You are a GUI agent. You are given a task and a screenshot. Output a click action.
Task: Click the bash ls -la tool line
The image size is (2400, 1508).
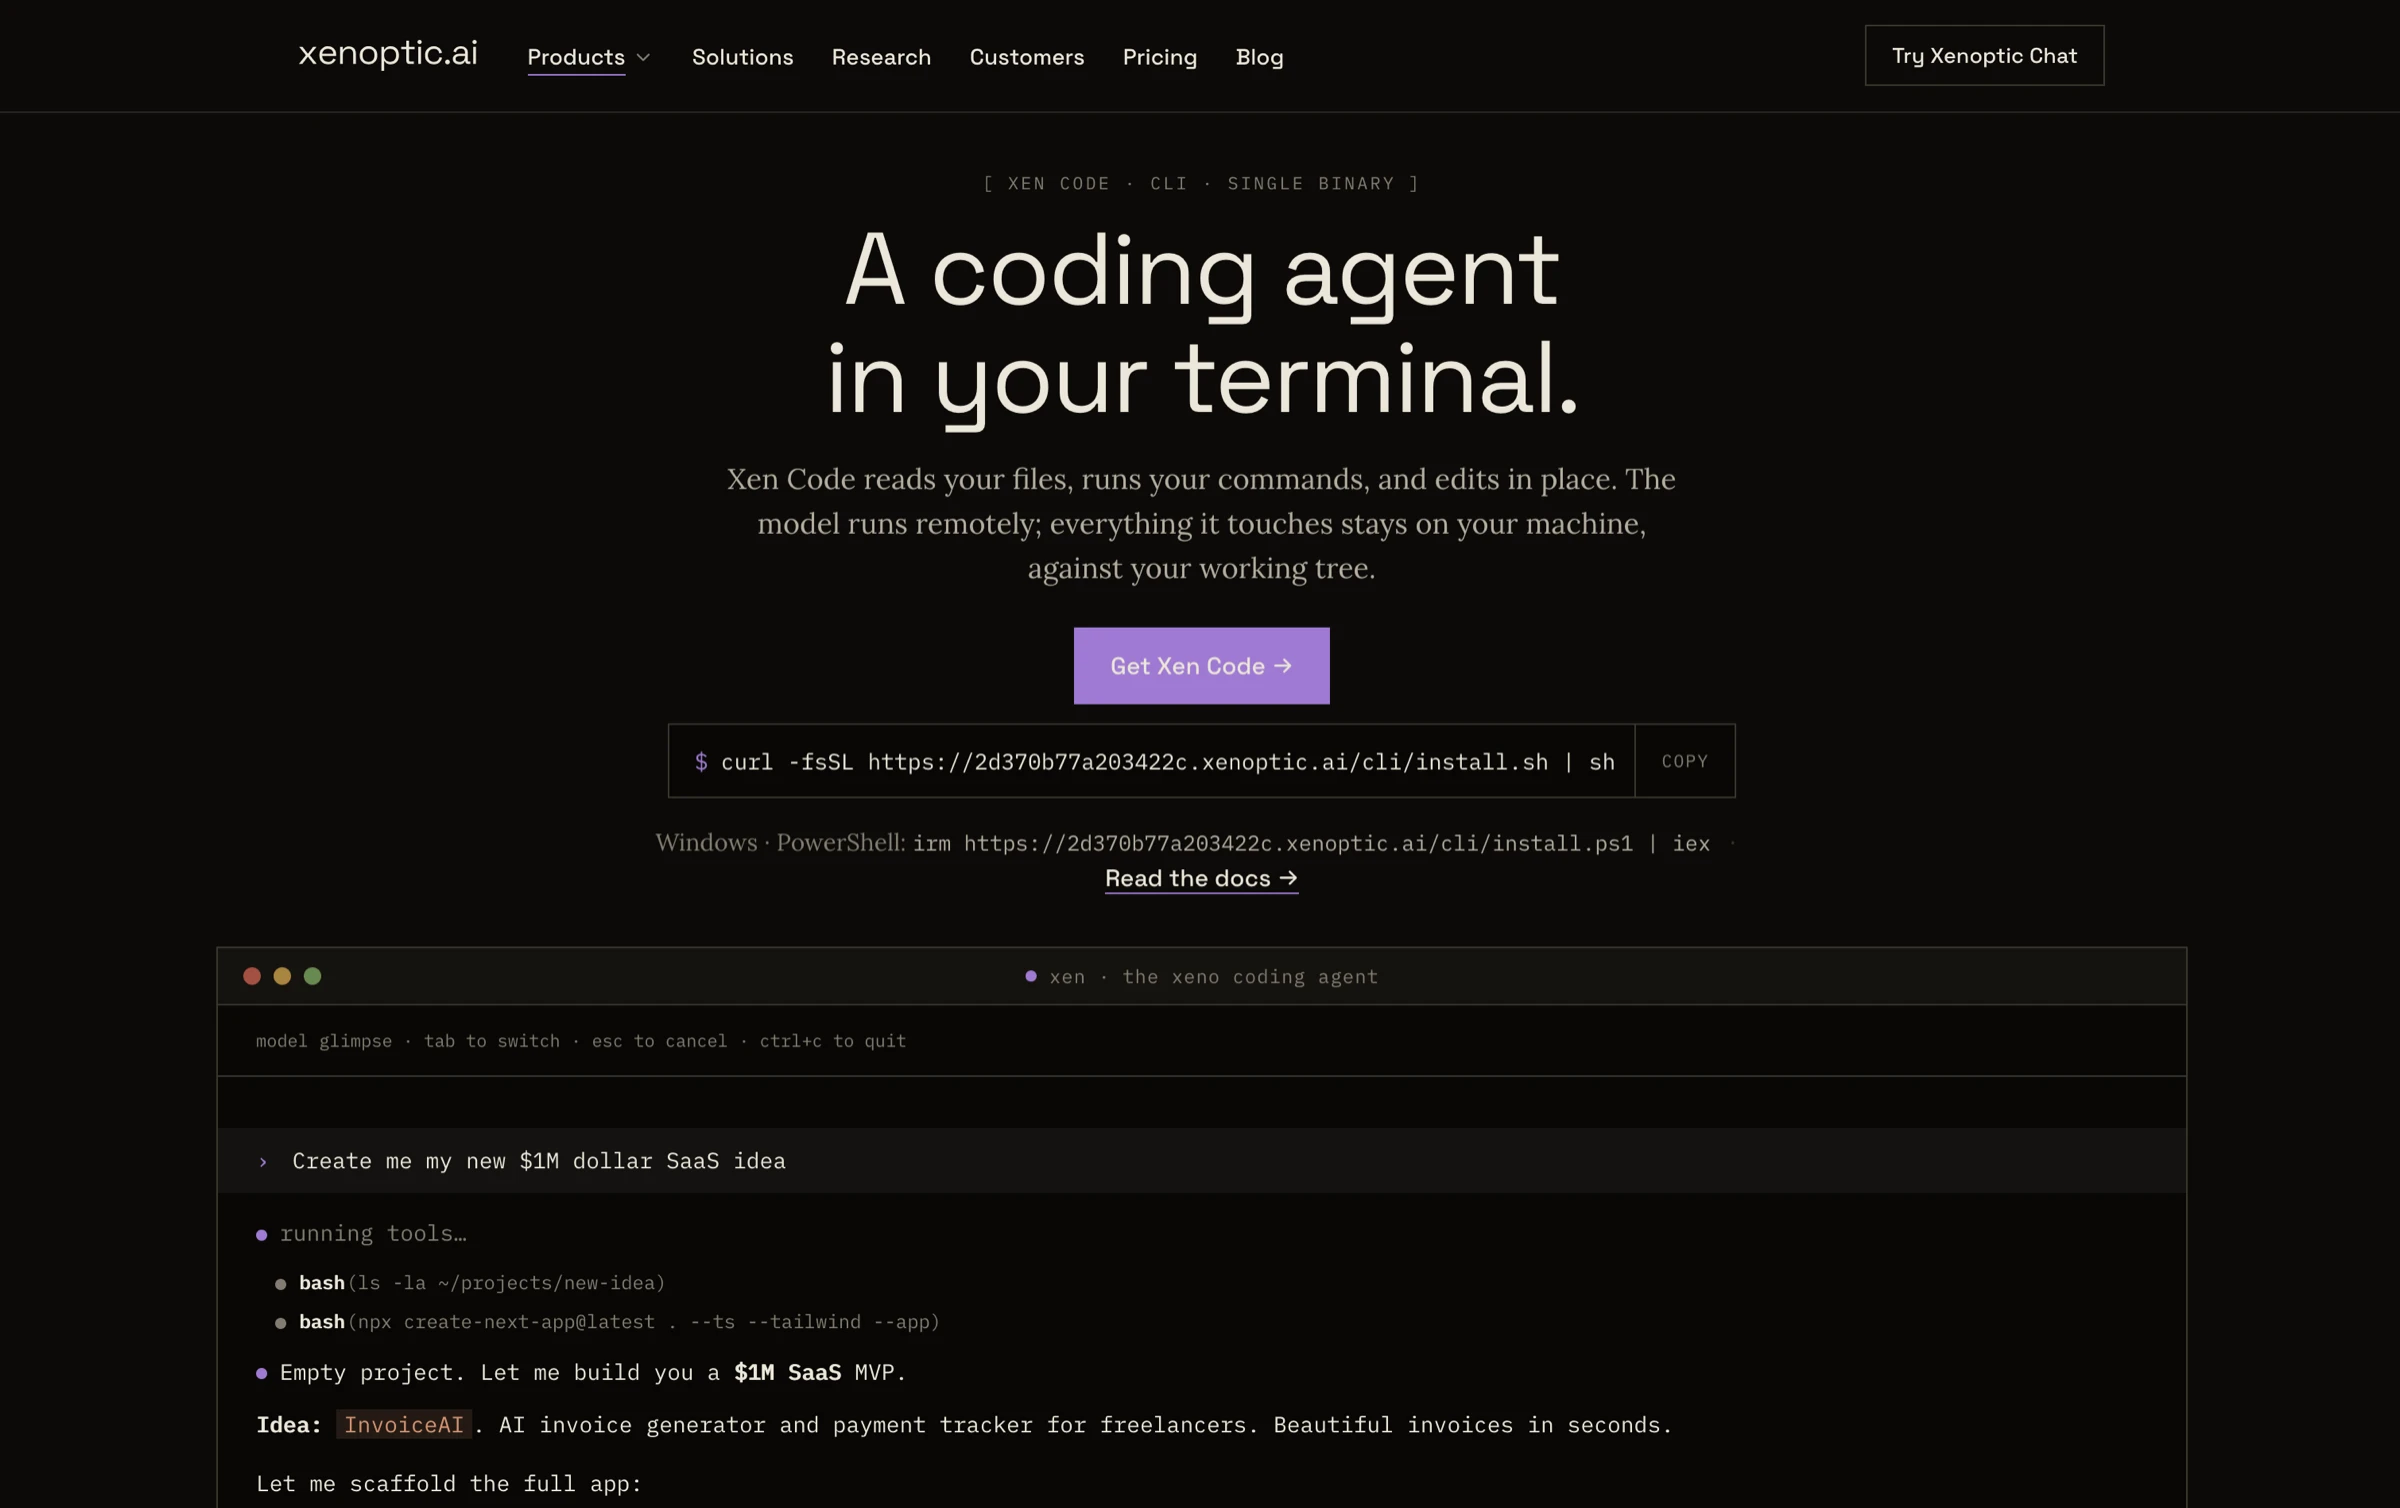click(x=482, y=1283)
